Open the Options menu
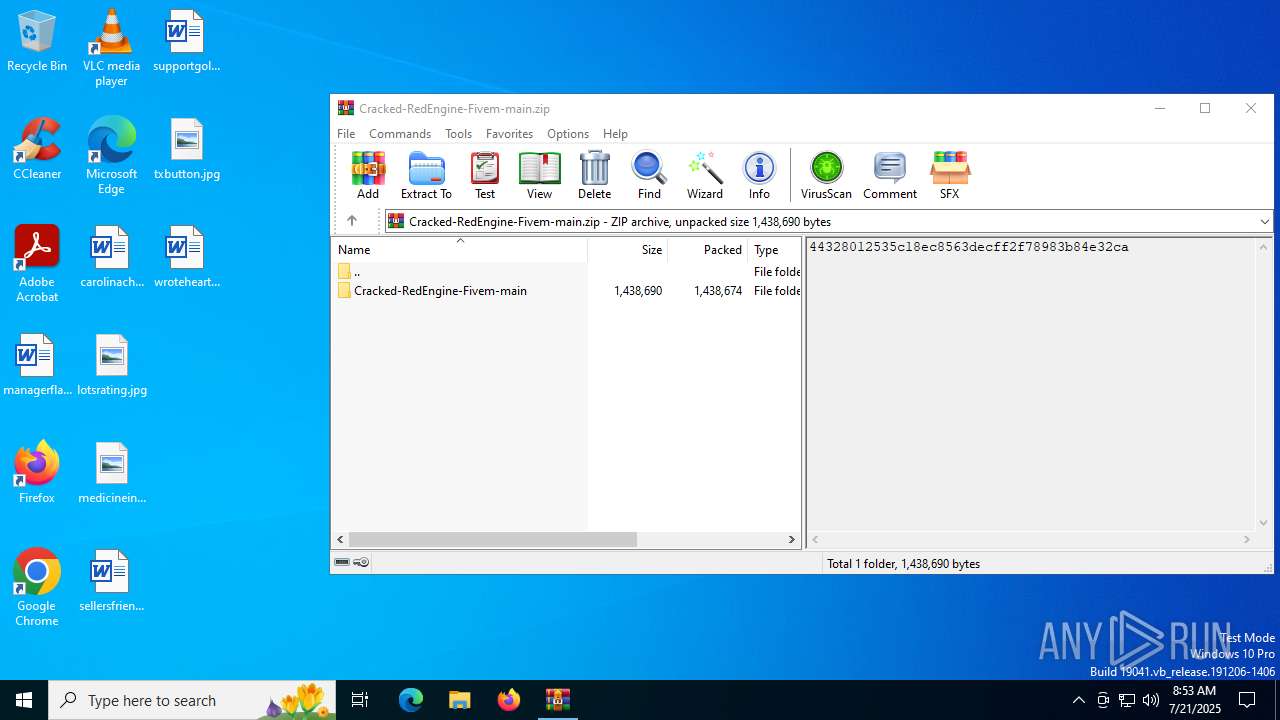1280x720 pixels. [x=568, y=134]
